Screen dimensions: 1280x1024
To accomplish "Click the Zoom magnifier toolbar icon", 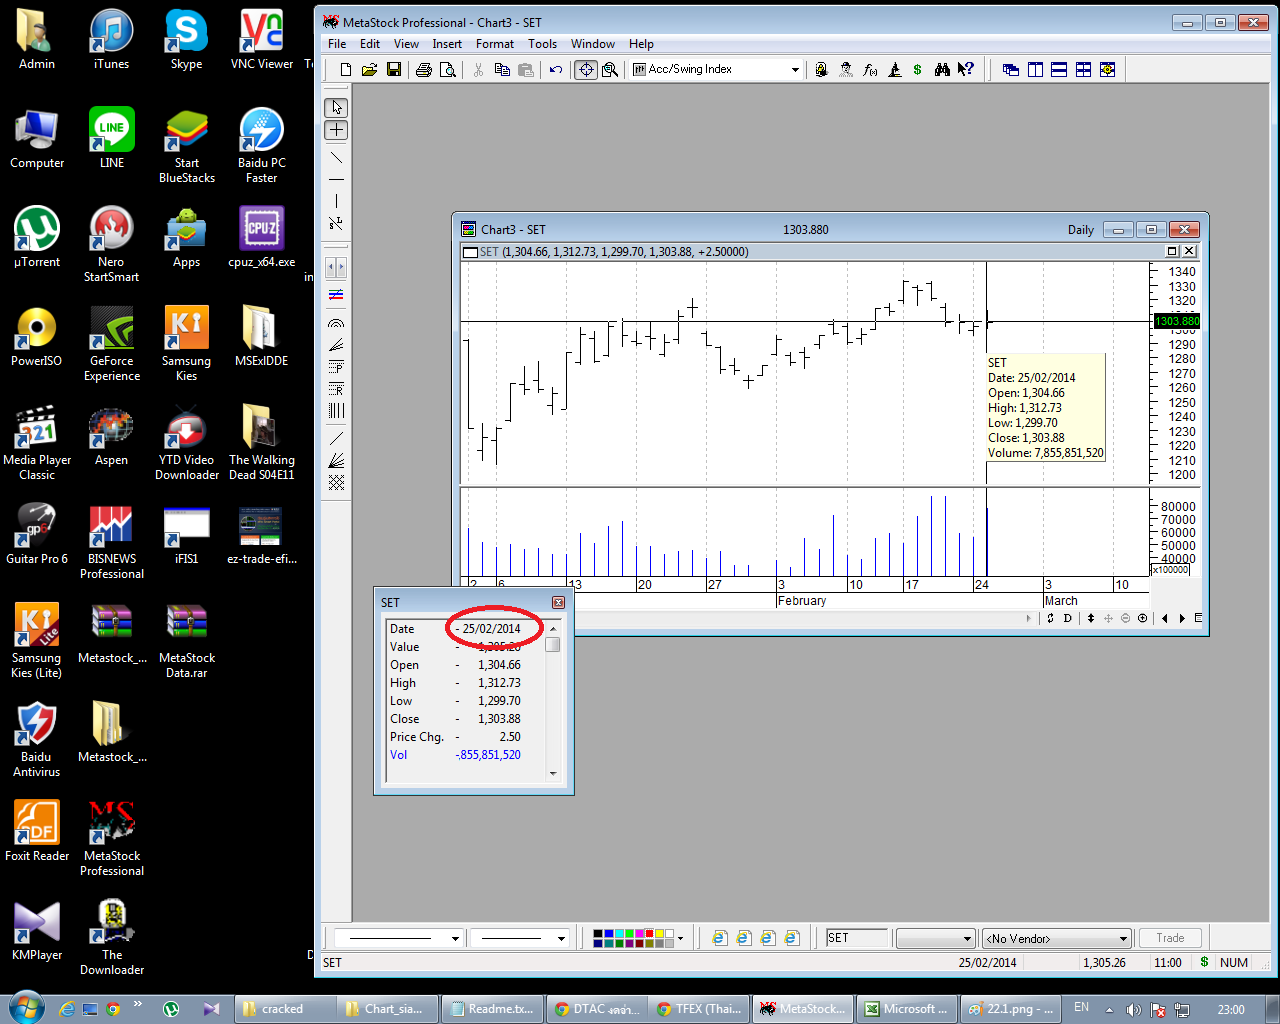I will pos(610,70).
